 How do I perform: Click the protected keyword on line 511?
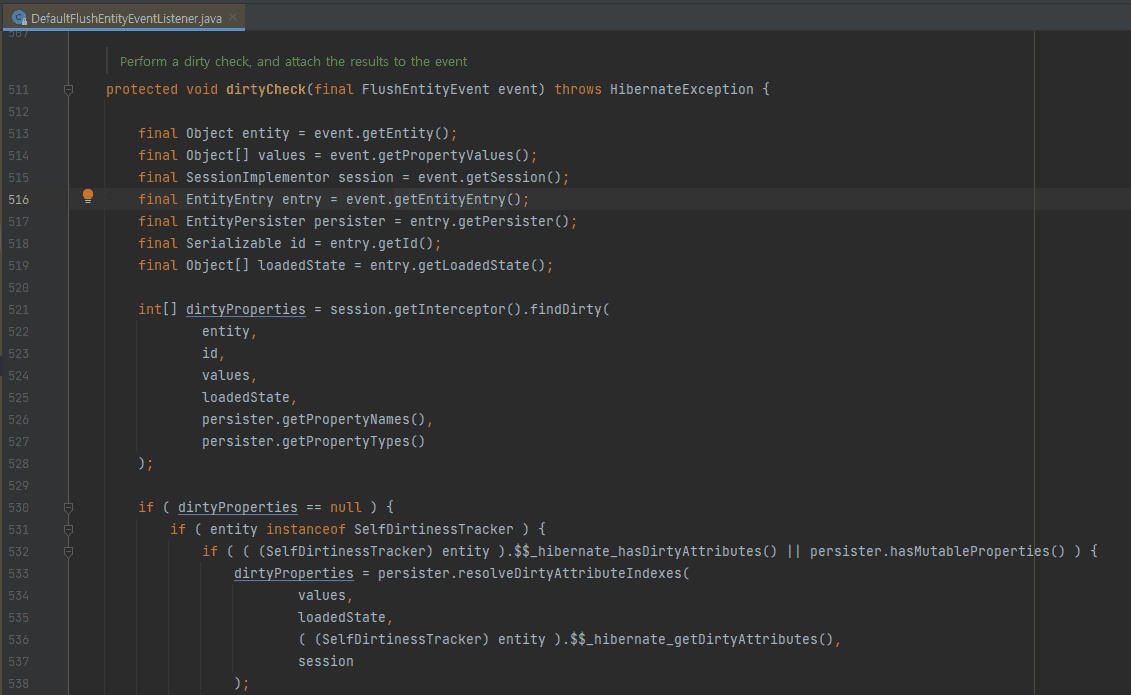click(141, 89)
